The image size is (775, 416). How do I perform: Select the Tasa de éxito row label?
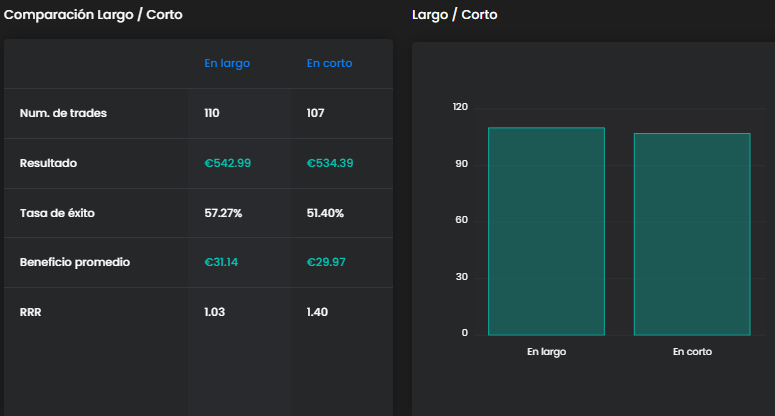pos(57,213)
